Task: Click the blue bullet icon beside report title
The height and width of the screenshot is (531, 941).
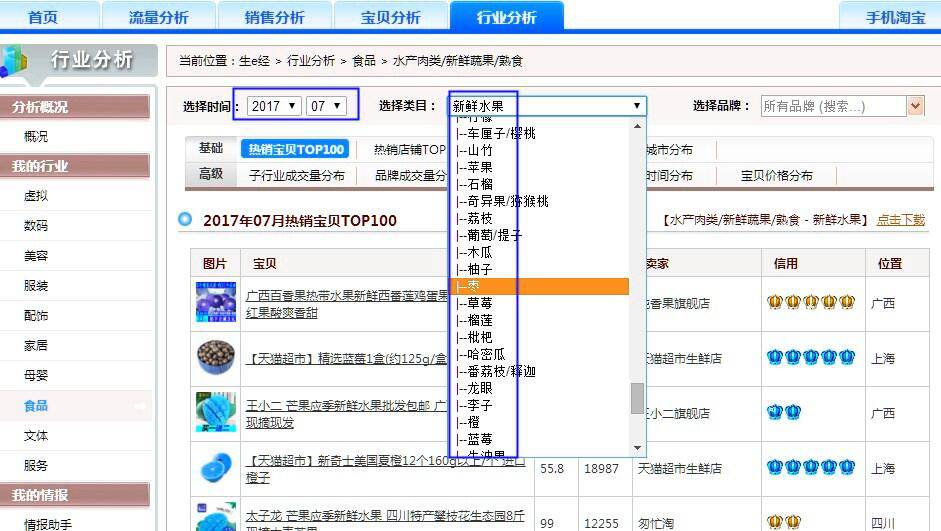Action: pos(185,220)
